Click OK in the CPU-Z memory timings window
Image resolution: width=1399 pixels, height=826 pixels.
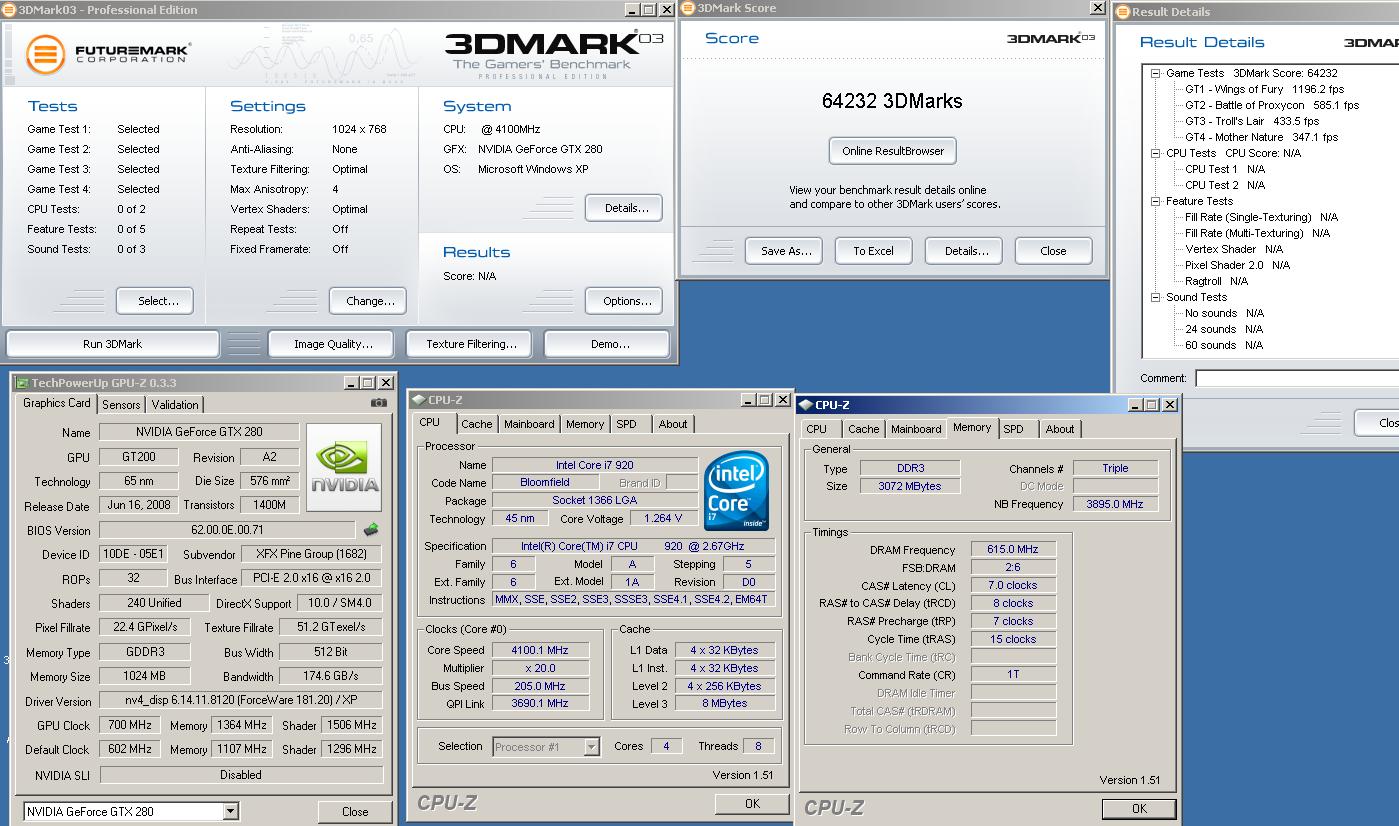click(1139, 808)
